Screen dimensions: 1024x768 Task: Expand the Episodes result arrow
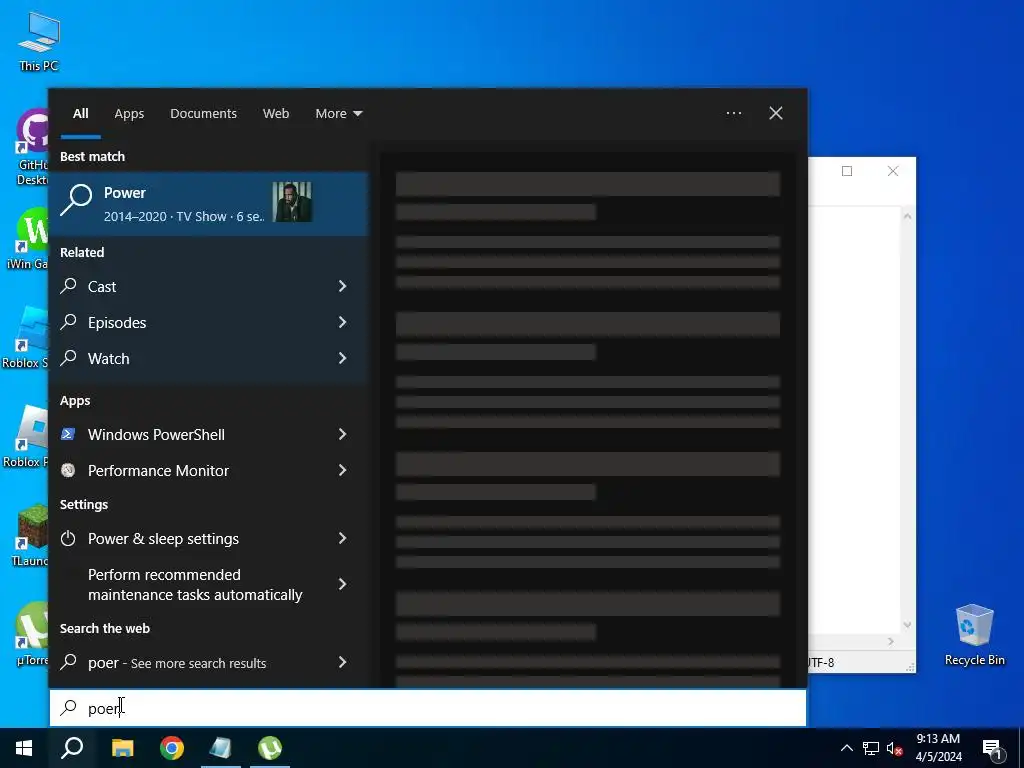[x=342, y=322]
